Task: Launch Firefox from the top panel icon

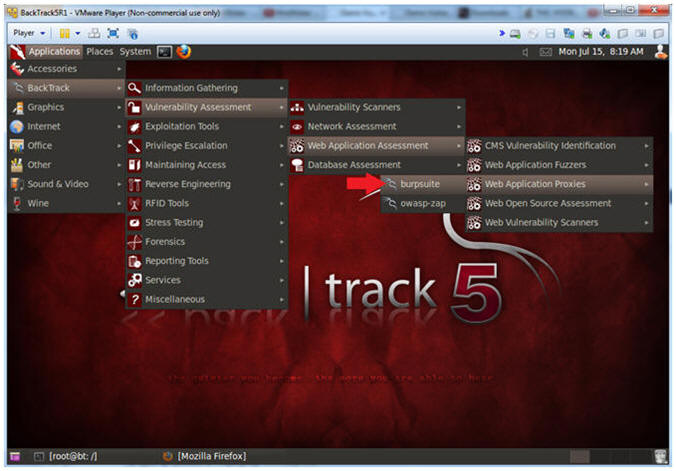Action: pos(184,52)
